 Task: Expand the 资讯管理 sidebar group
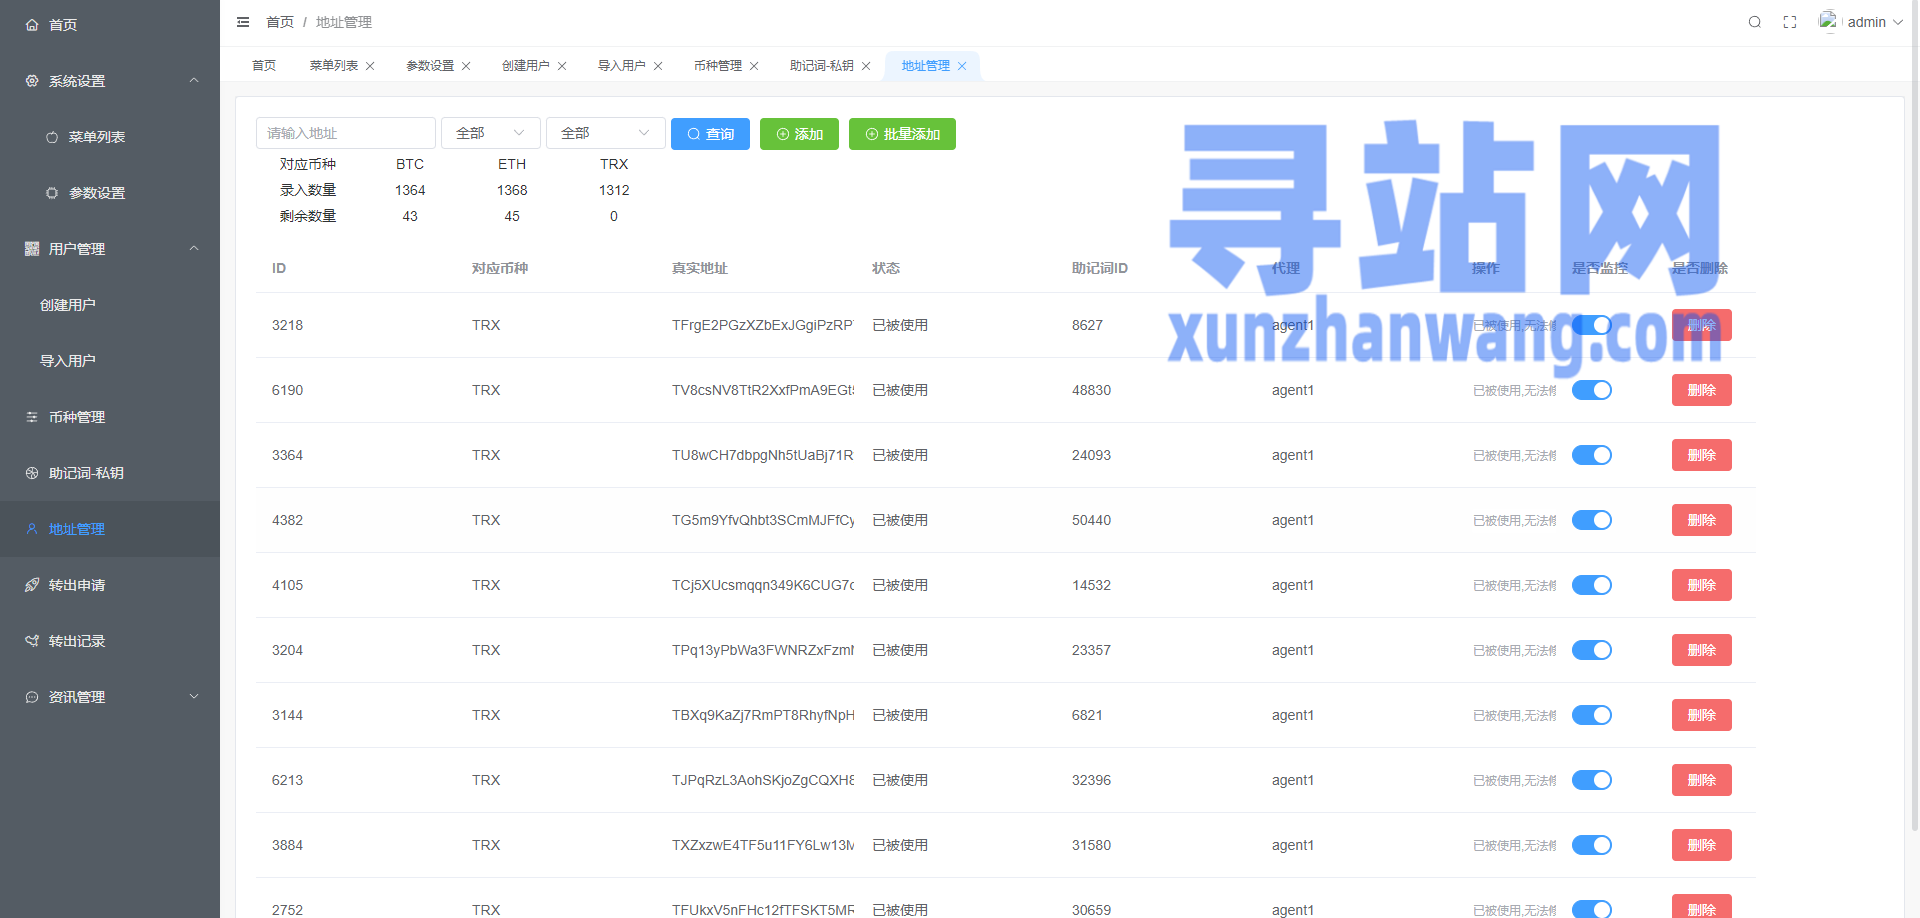(x=194, y=697)
